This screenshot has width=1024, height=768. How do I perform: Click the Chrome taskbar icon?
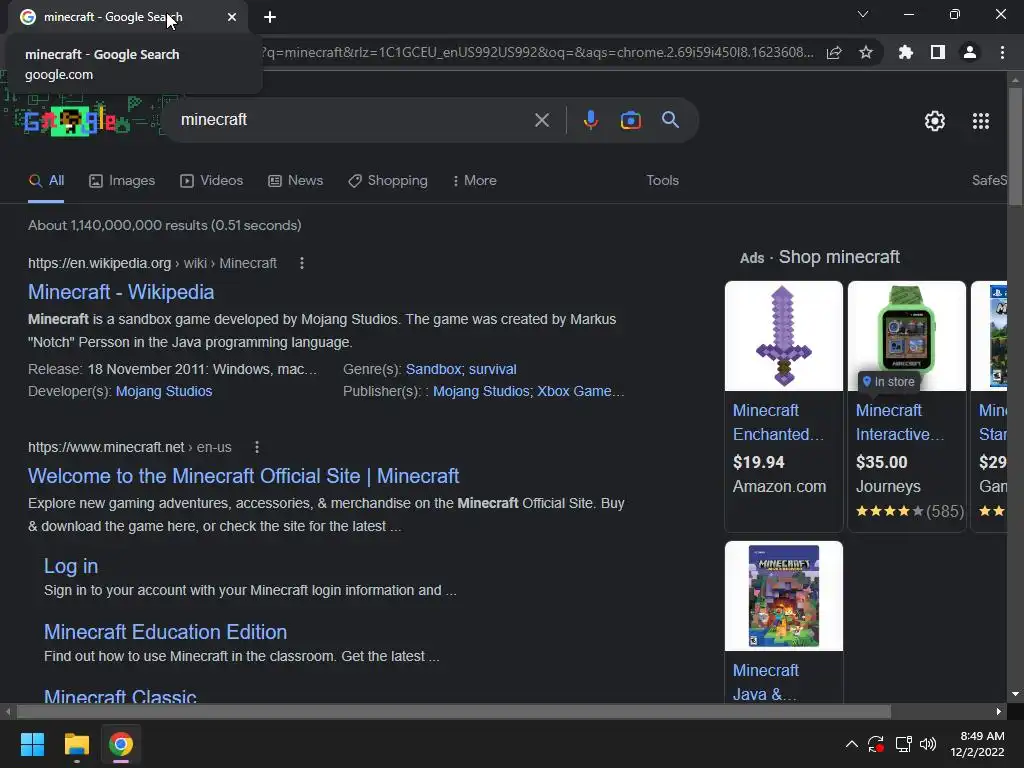point(121,744)
